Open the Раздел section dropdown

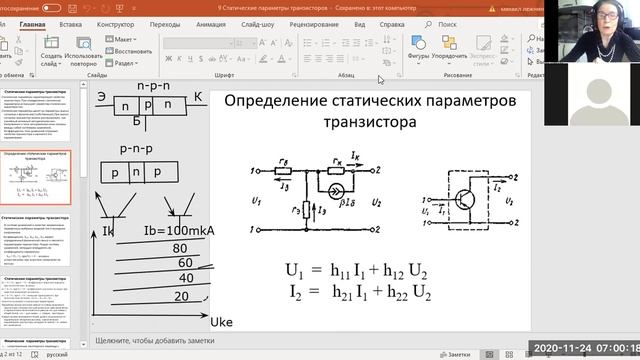(x=122, y=63)
